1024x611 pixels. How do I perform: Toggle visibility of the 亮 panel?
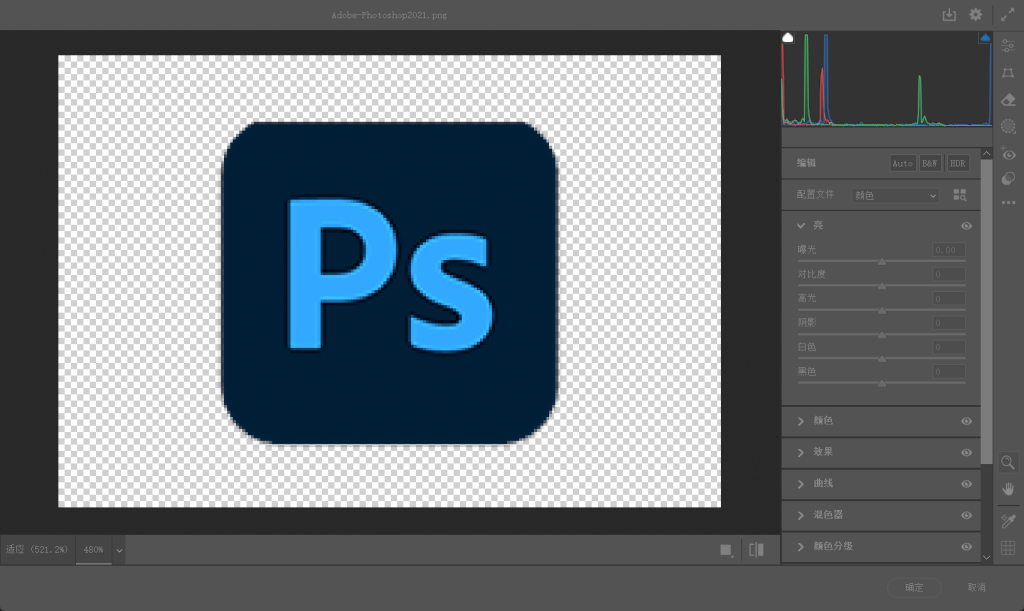click(x=966, y=226)
